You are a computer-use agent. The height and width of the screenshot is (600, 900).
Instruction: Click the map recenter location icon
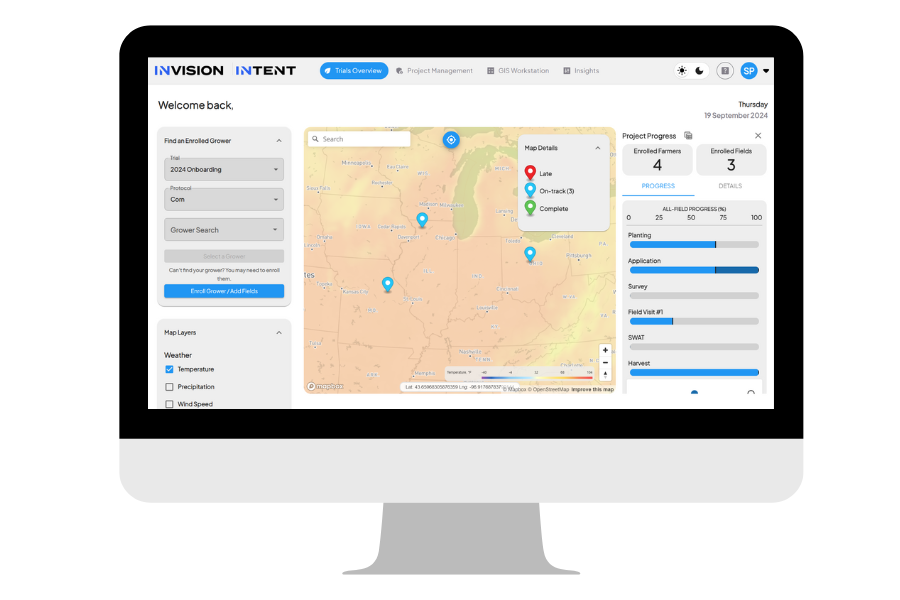[x=451, y=140]
